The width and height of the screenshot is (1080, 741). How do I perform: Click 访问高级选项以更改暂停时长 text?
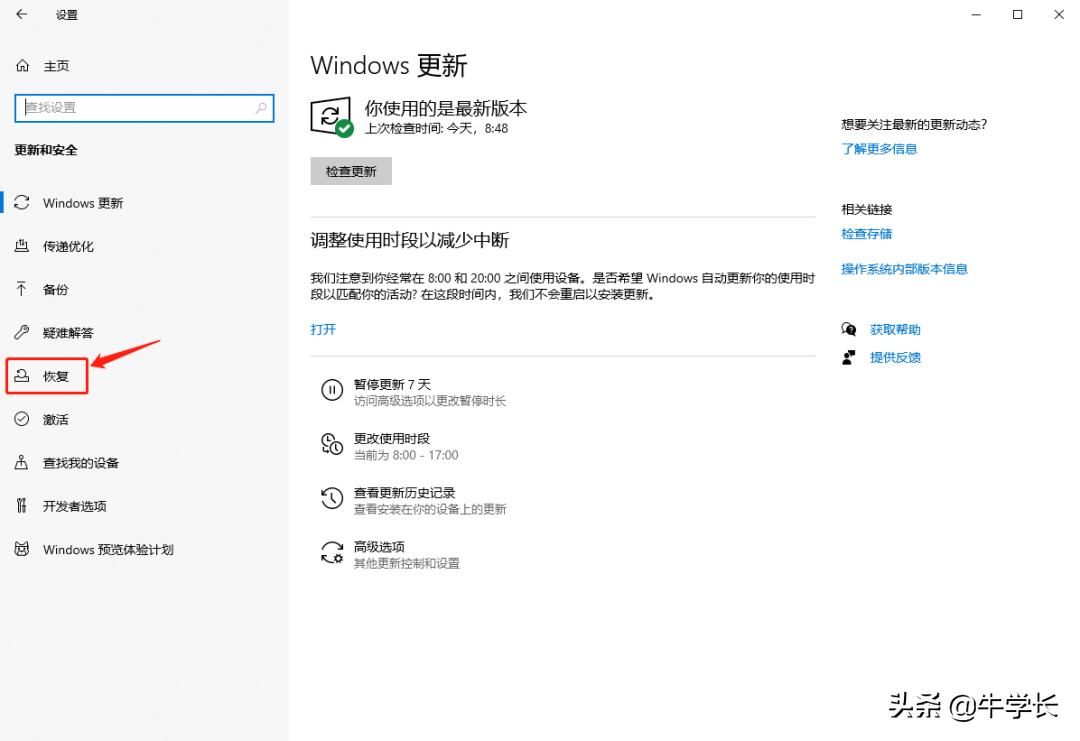tap(430, 401)
